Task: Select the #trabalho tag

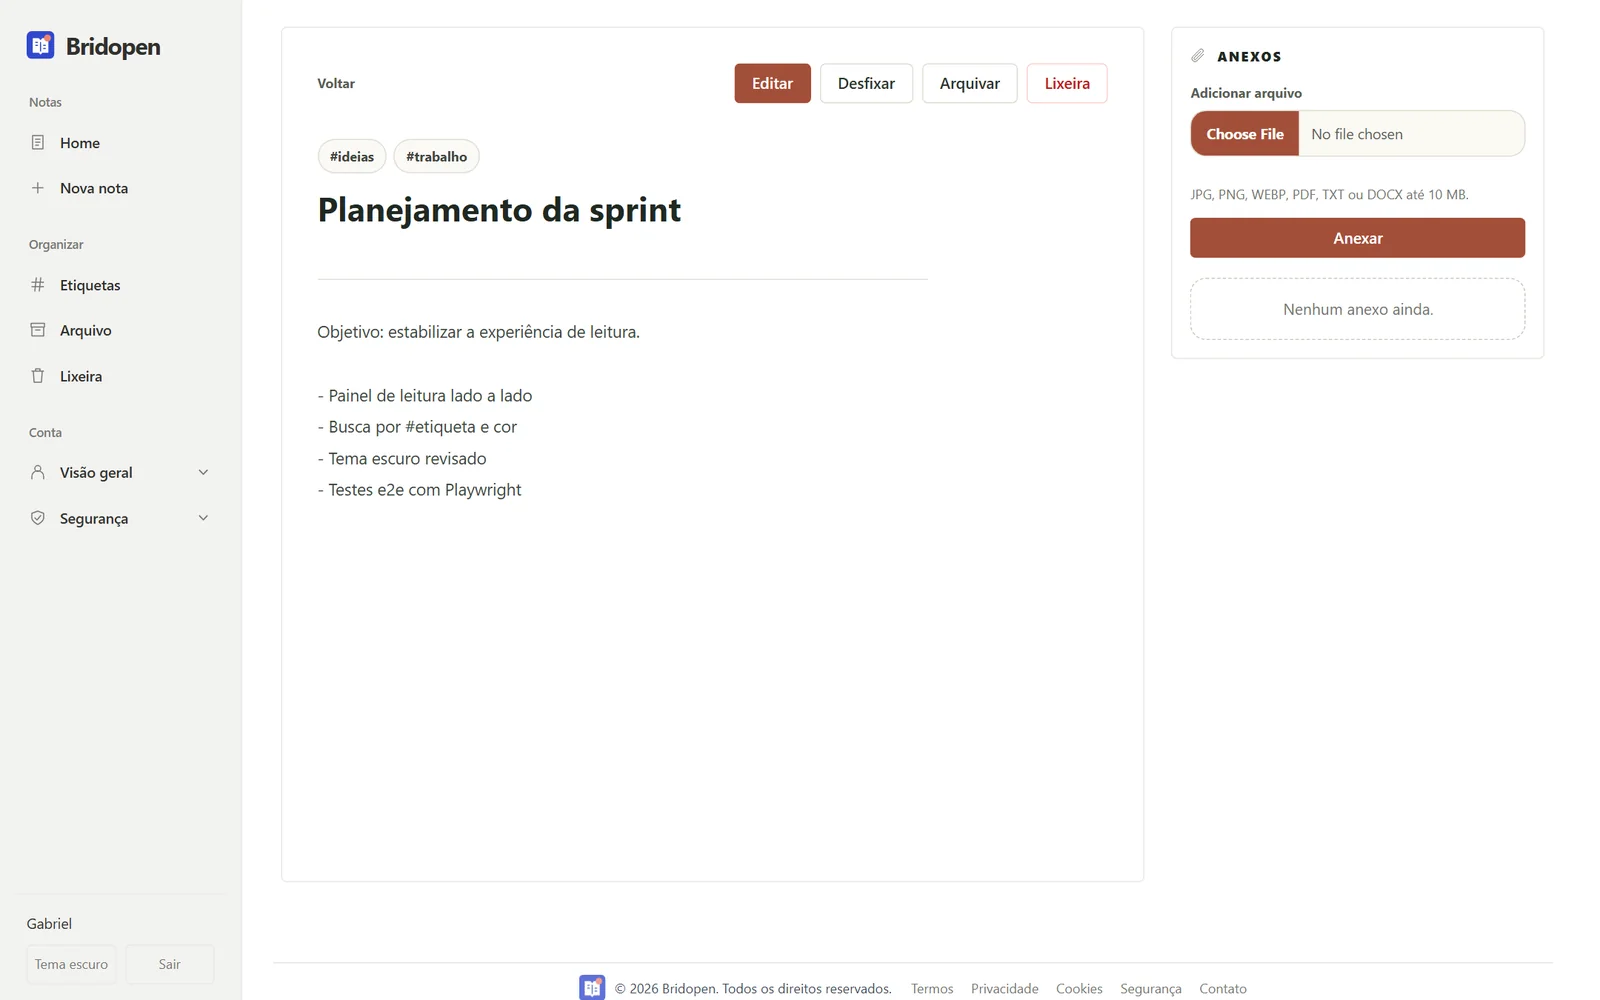Action: (x=436, y=156)
